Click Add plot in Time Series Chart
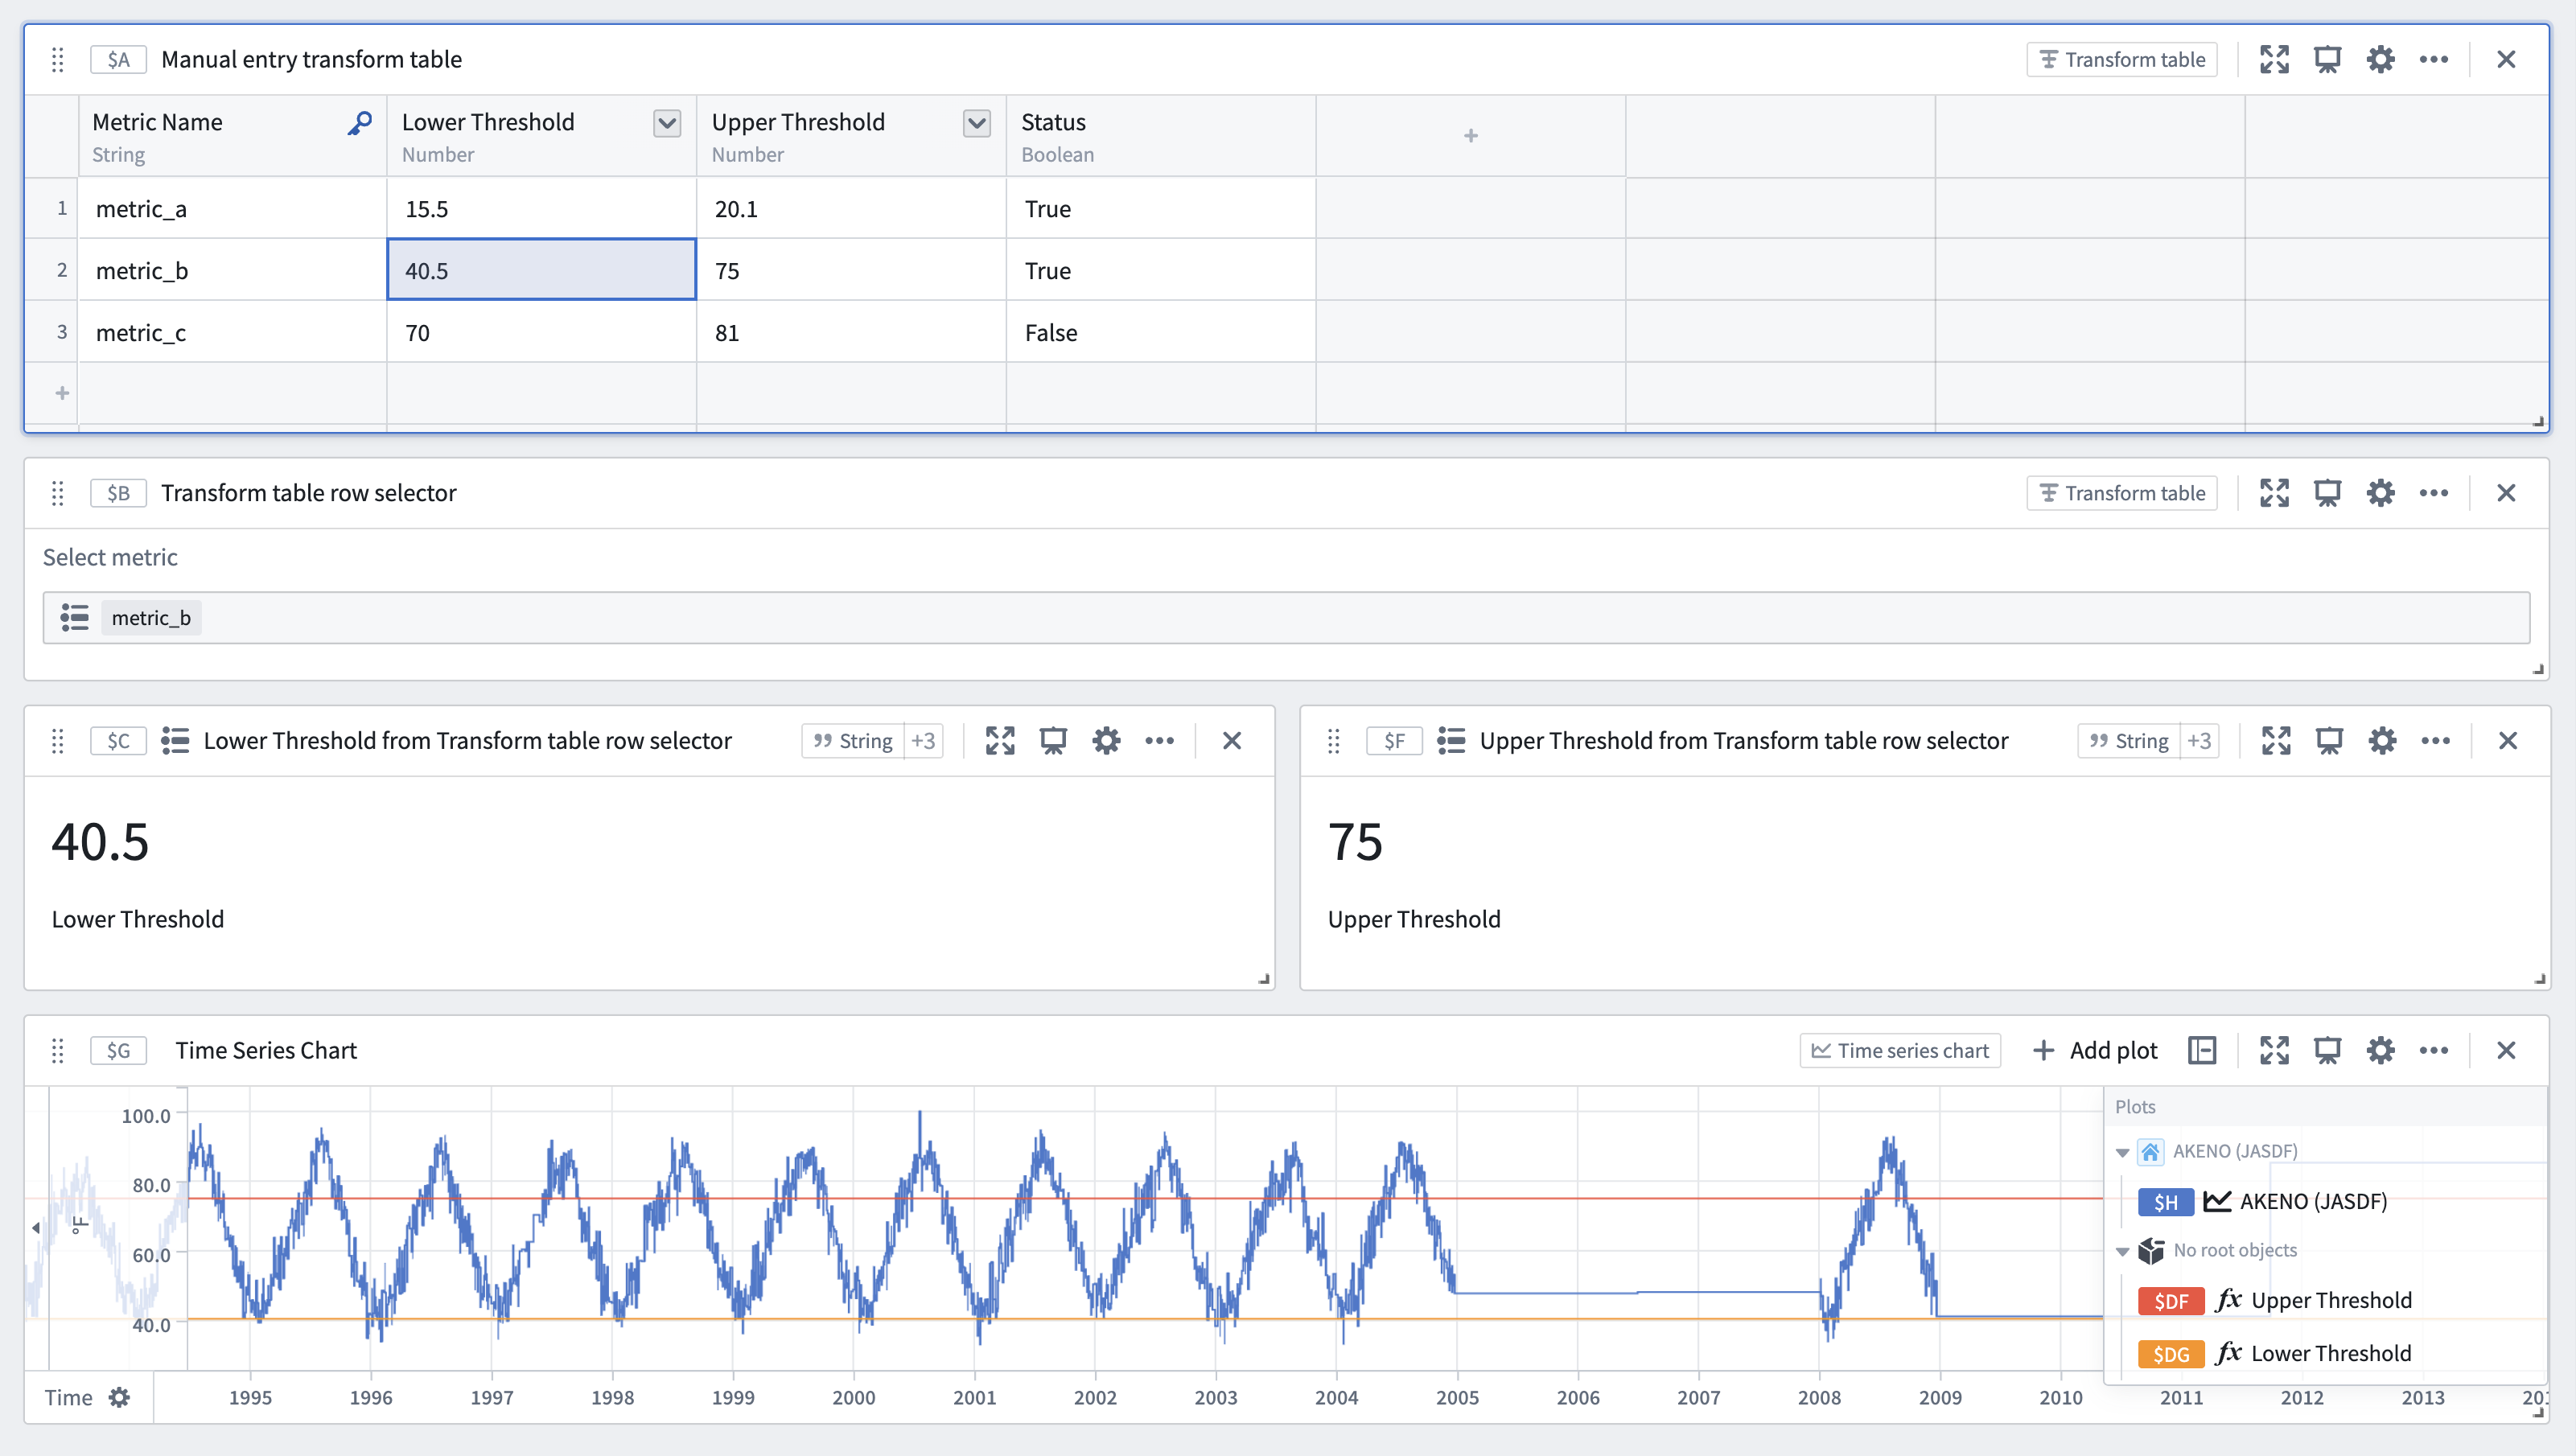Screen dimensions: 2576x1456 (2096, 1051)
